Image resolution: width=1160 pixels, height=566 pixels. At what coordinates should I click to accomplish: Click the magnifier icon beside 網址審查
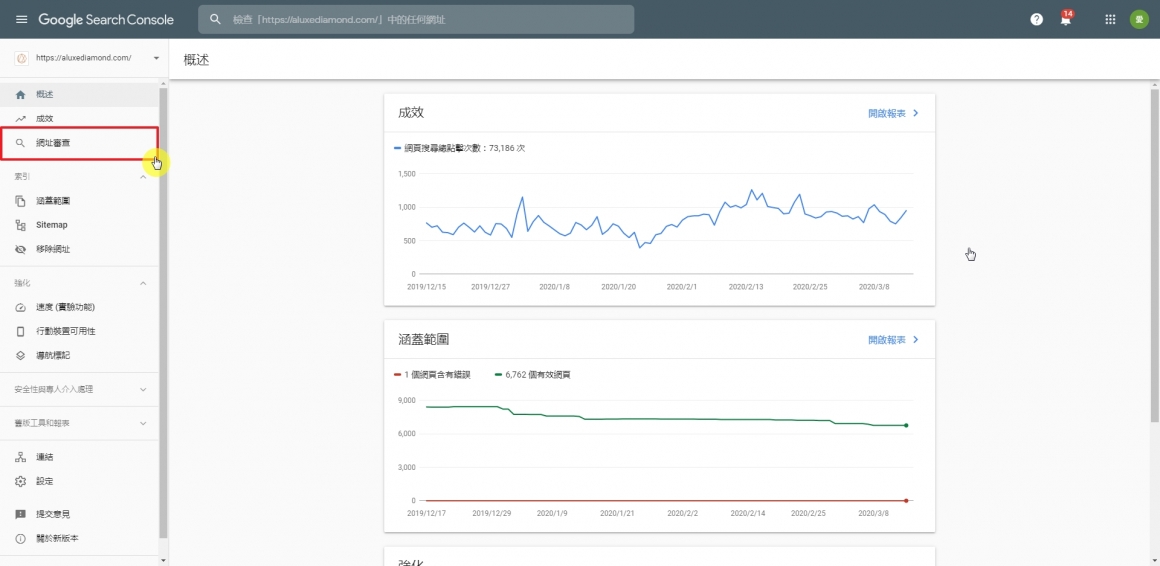click(21, 143)
